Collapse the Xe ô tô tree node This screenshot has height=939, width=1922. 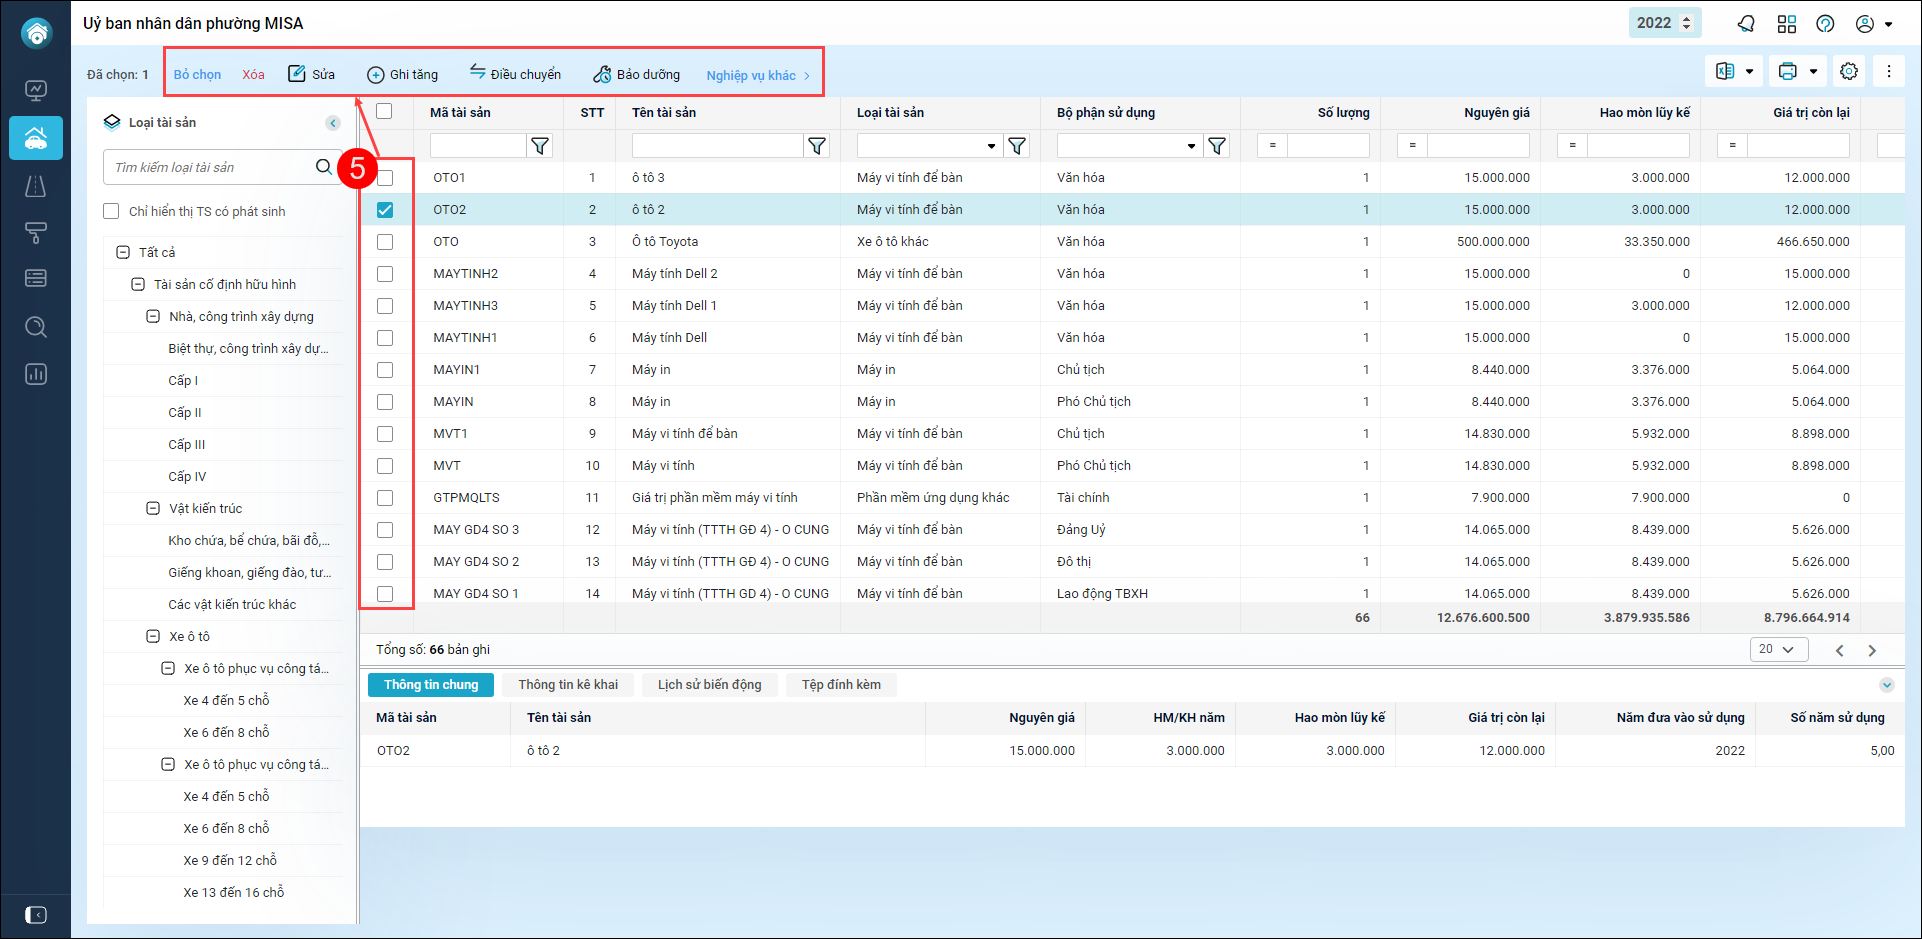coord(153,636)
